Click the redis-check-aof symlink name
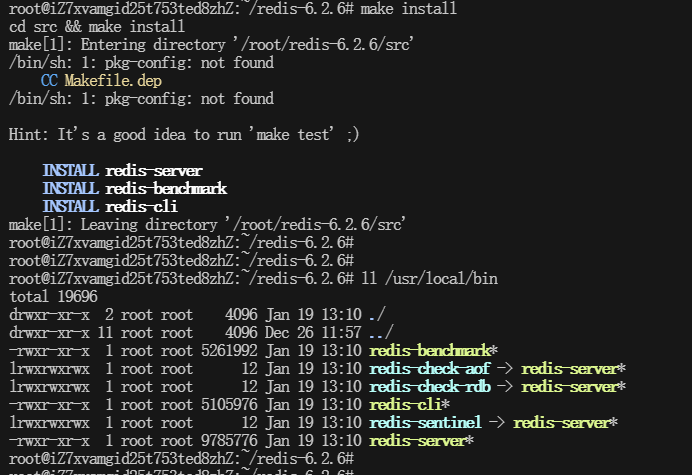 coord(430,369)
